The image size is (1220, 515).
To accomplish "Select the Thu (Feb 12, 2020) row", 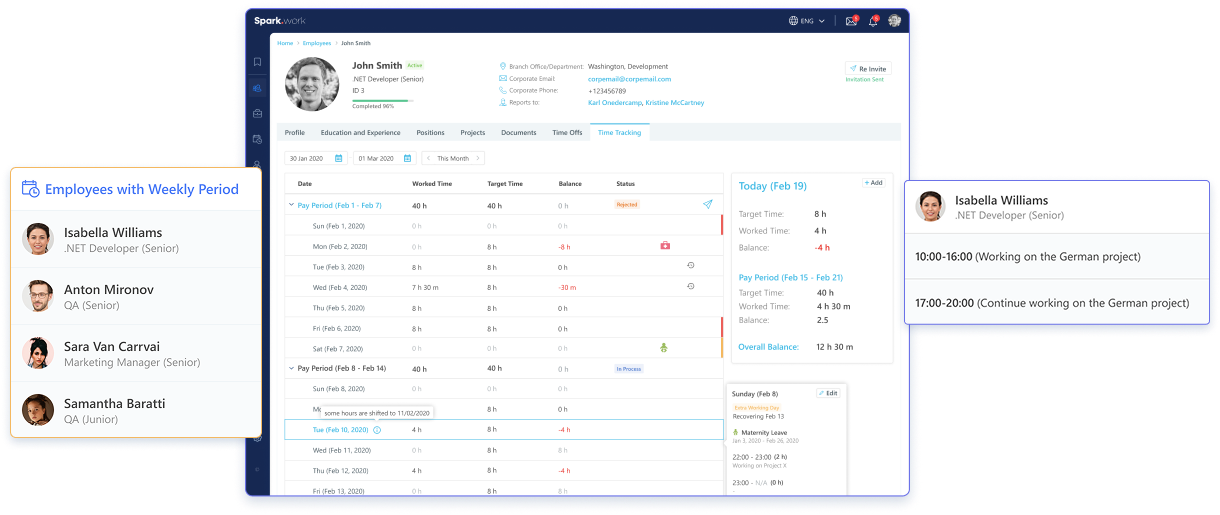I will point(504,471).
